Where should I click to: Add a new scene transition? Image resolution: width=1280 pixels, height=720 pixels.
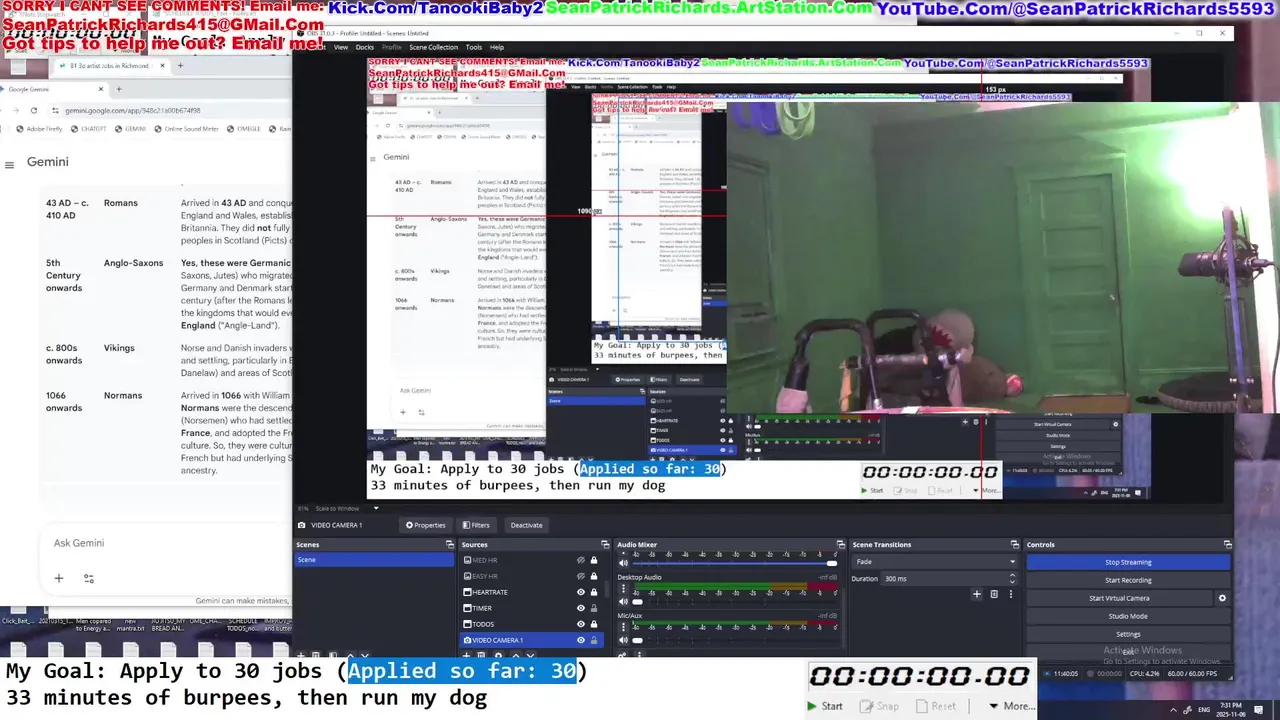coord(977,594)
